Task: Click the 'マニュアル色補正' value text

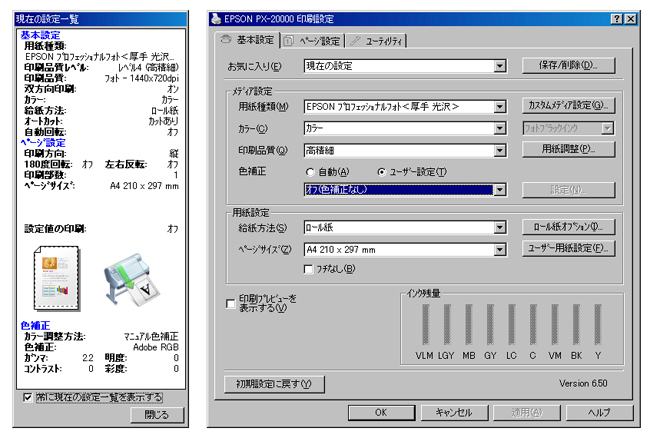Action: click(151, 336)
